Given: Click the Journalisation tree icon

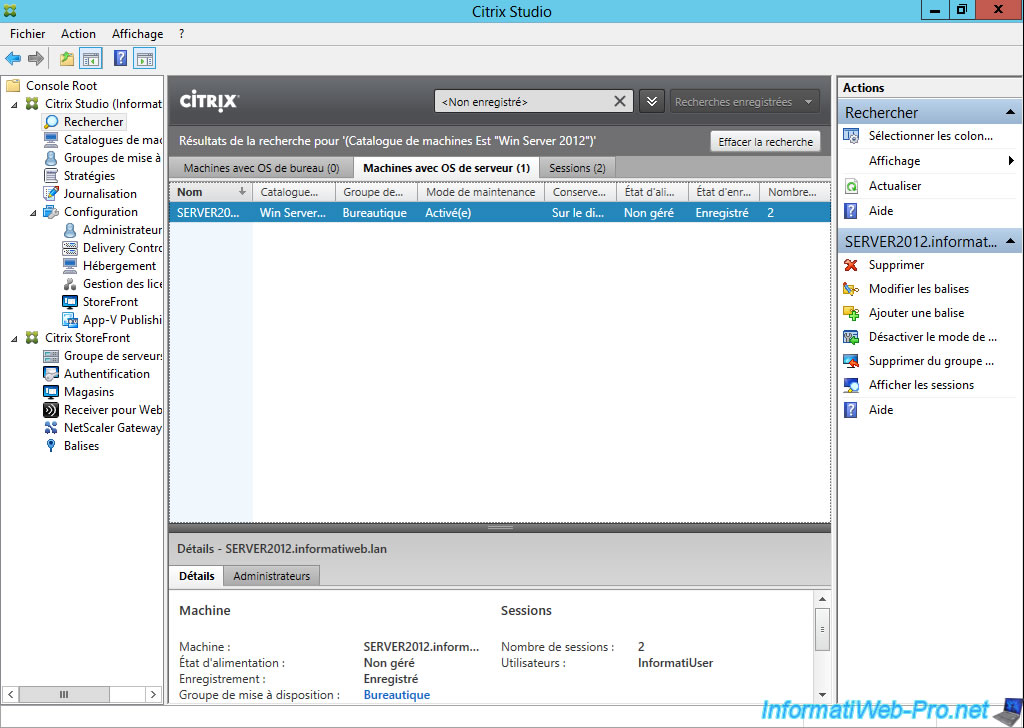Looking at the screenshot, I should (51, 194).
